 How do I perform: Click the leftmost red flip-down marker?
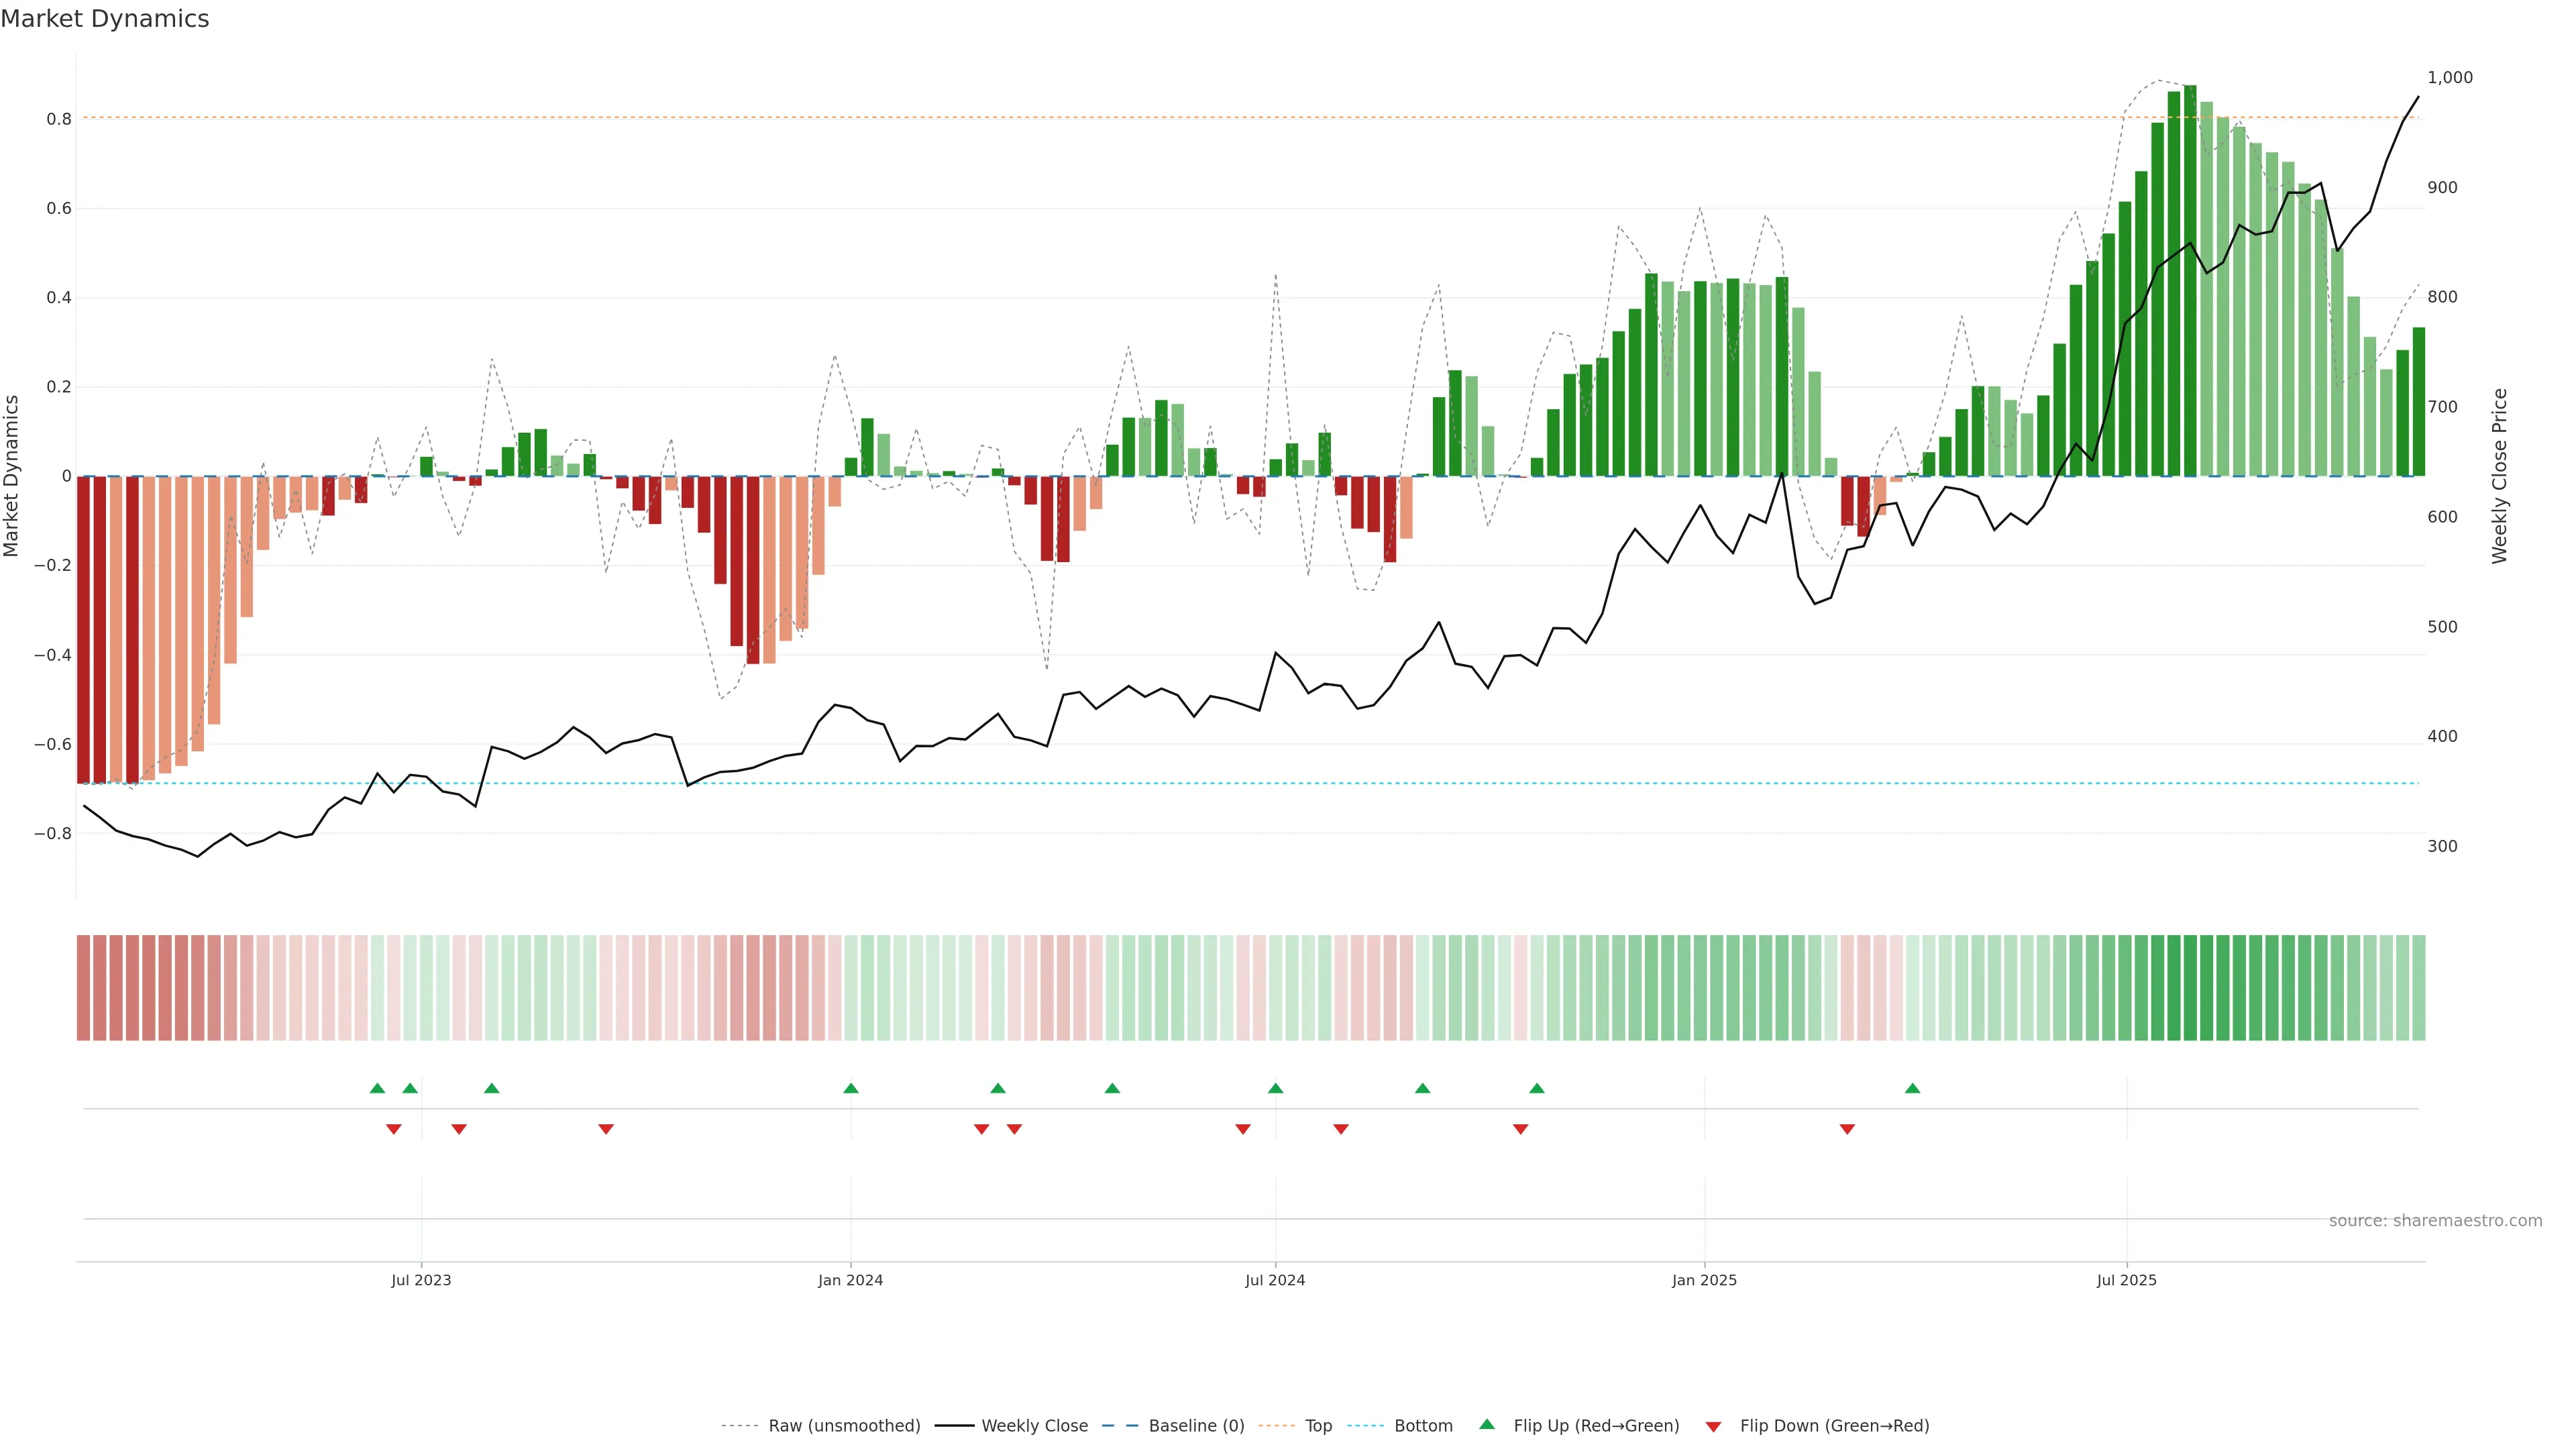click(394, 1129)
